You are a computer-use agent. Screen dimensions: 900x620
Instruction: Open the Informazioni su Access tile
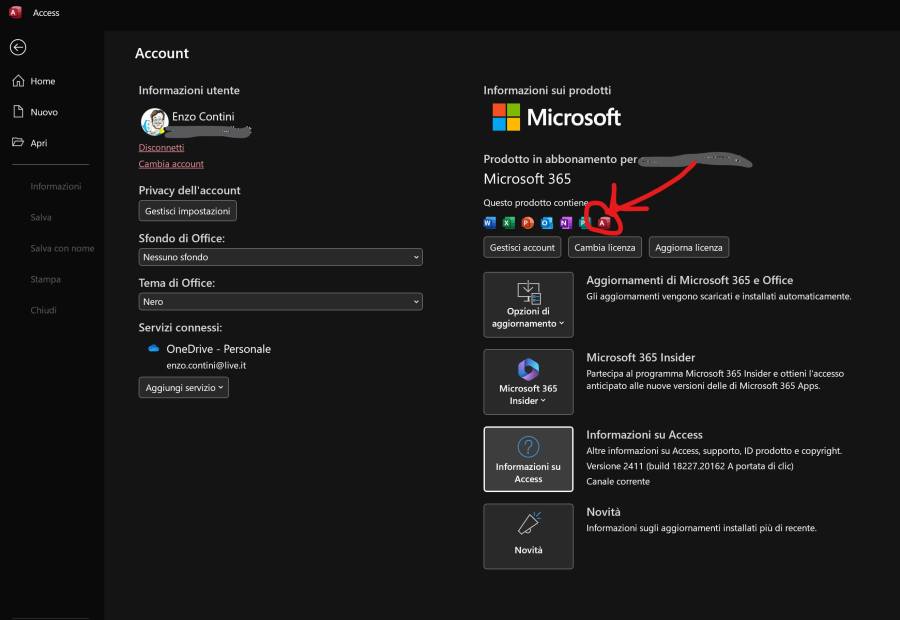[x=528, y=459]
